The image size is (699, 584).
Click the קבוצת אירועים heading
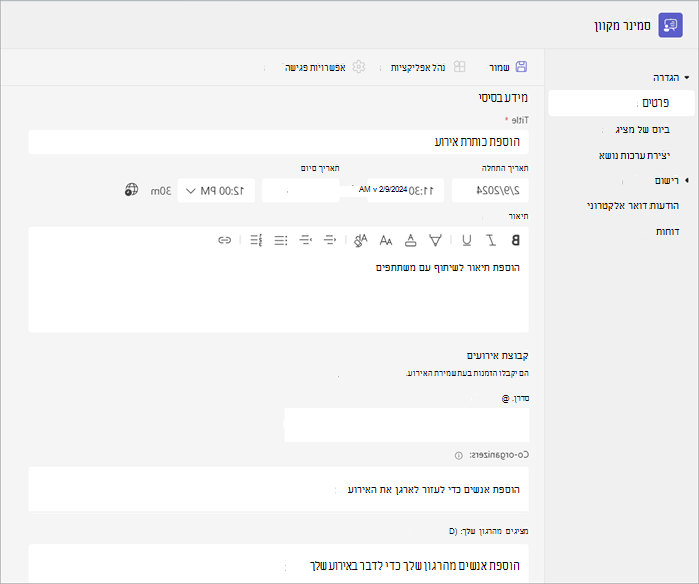[498, 355]
